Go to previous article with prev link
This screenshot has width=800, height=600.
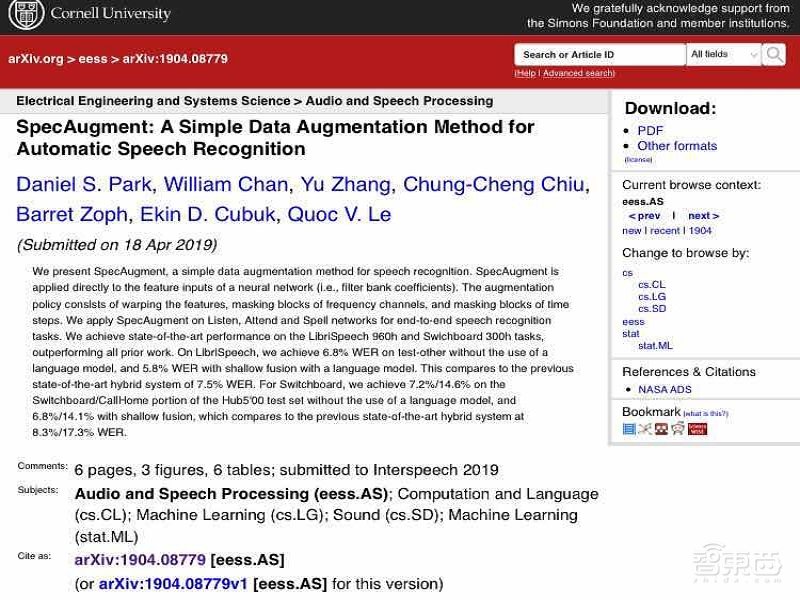click(644, 216)
